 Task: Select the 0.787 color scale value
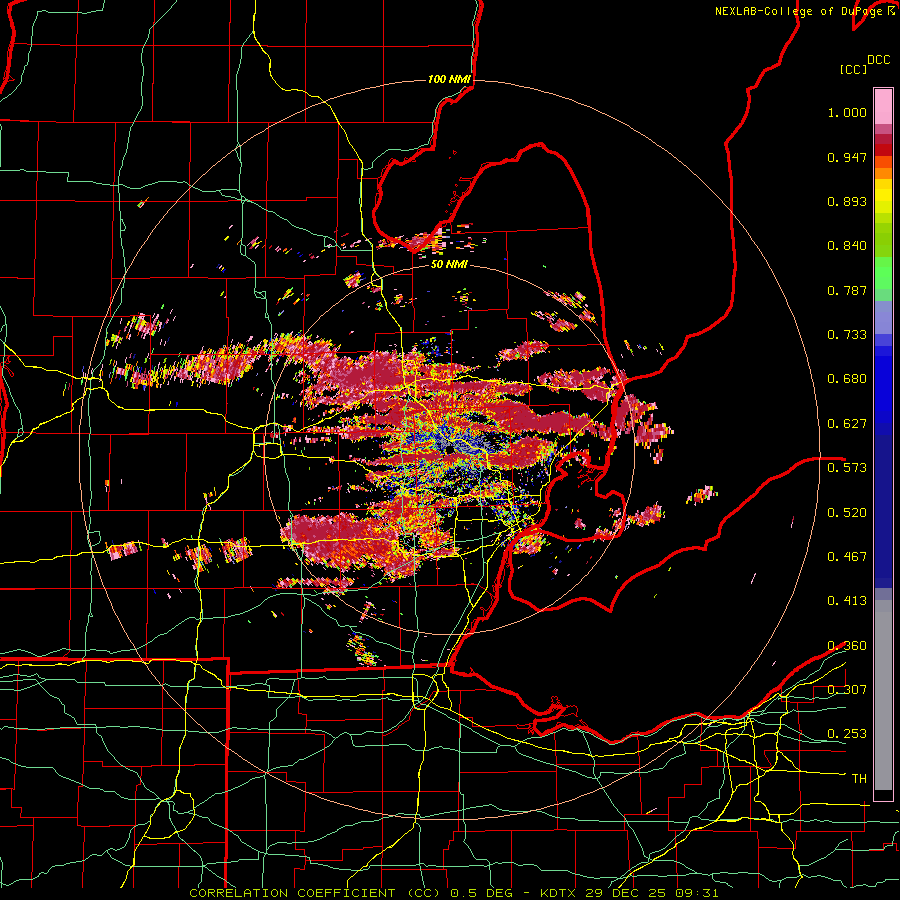847,290
